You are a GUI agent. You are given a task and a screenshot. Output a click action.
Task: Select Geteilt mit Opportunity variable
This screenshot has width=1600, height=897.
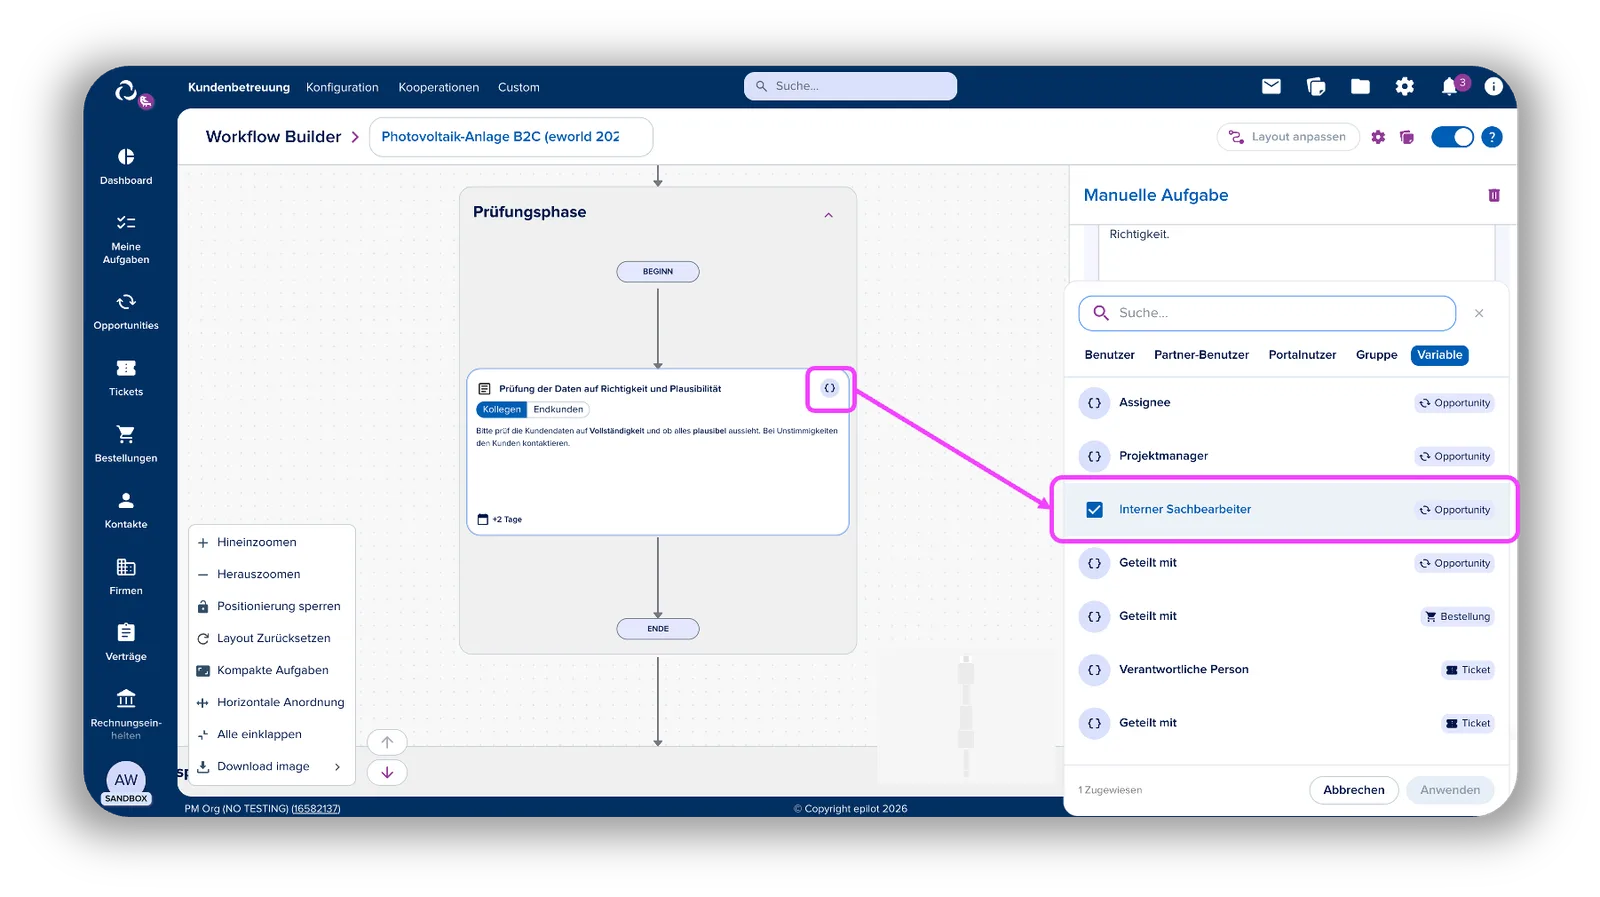(x=1286, y=563)
